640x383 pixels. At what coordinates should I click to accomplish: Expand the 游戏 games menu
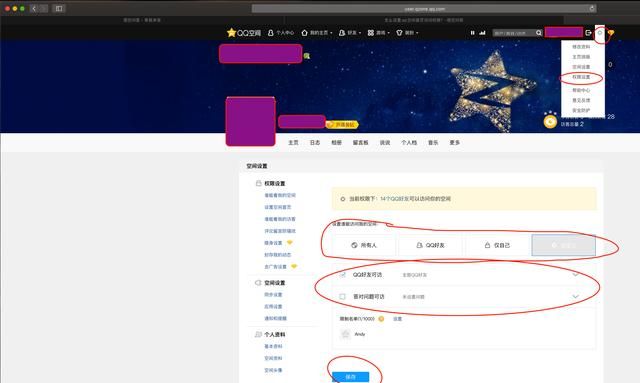(378, 33)
